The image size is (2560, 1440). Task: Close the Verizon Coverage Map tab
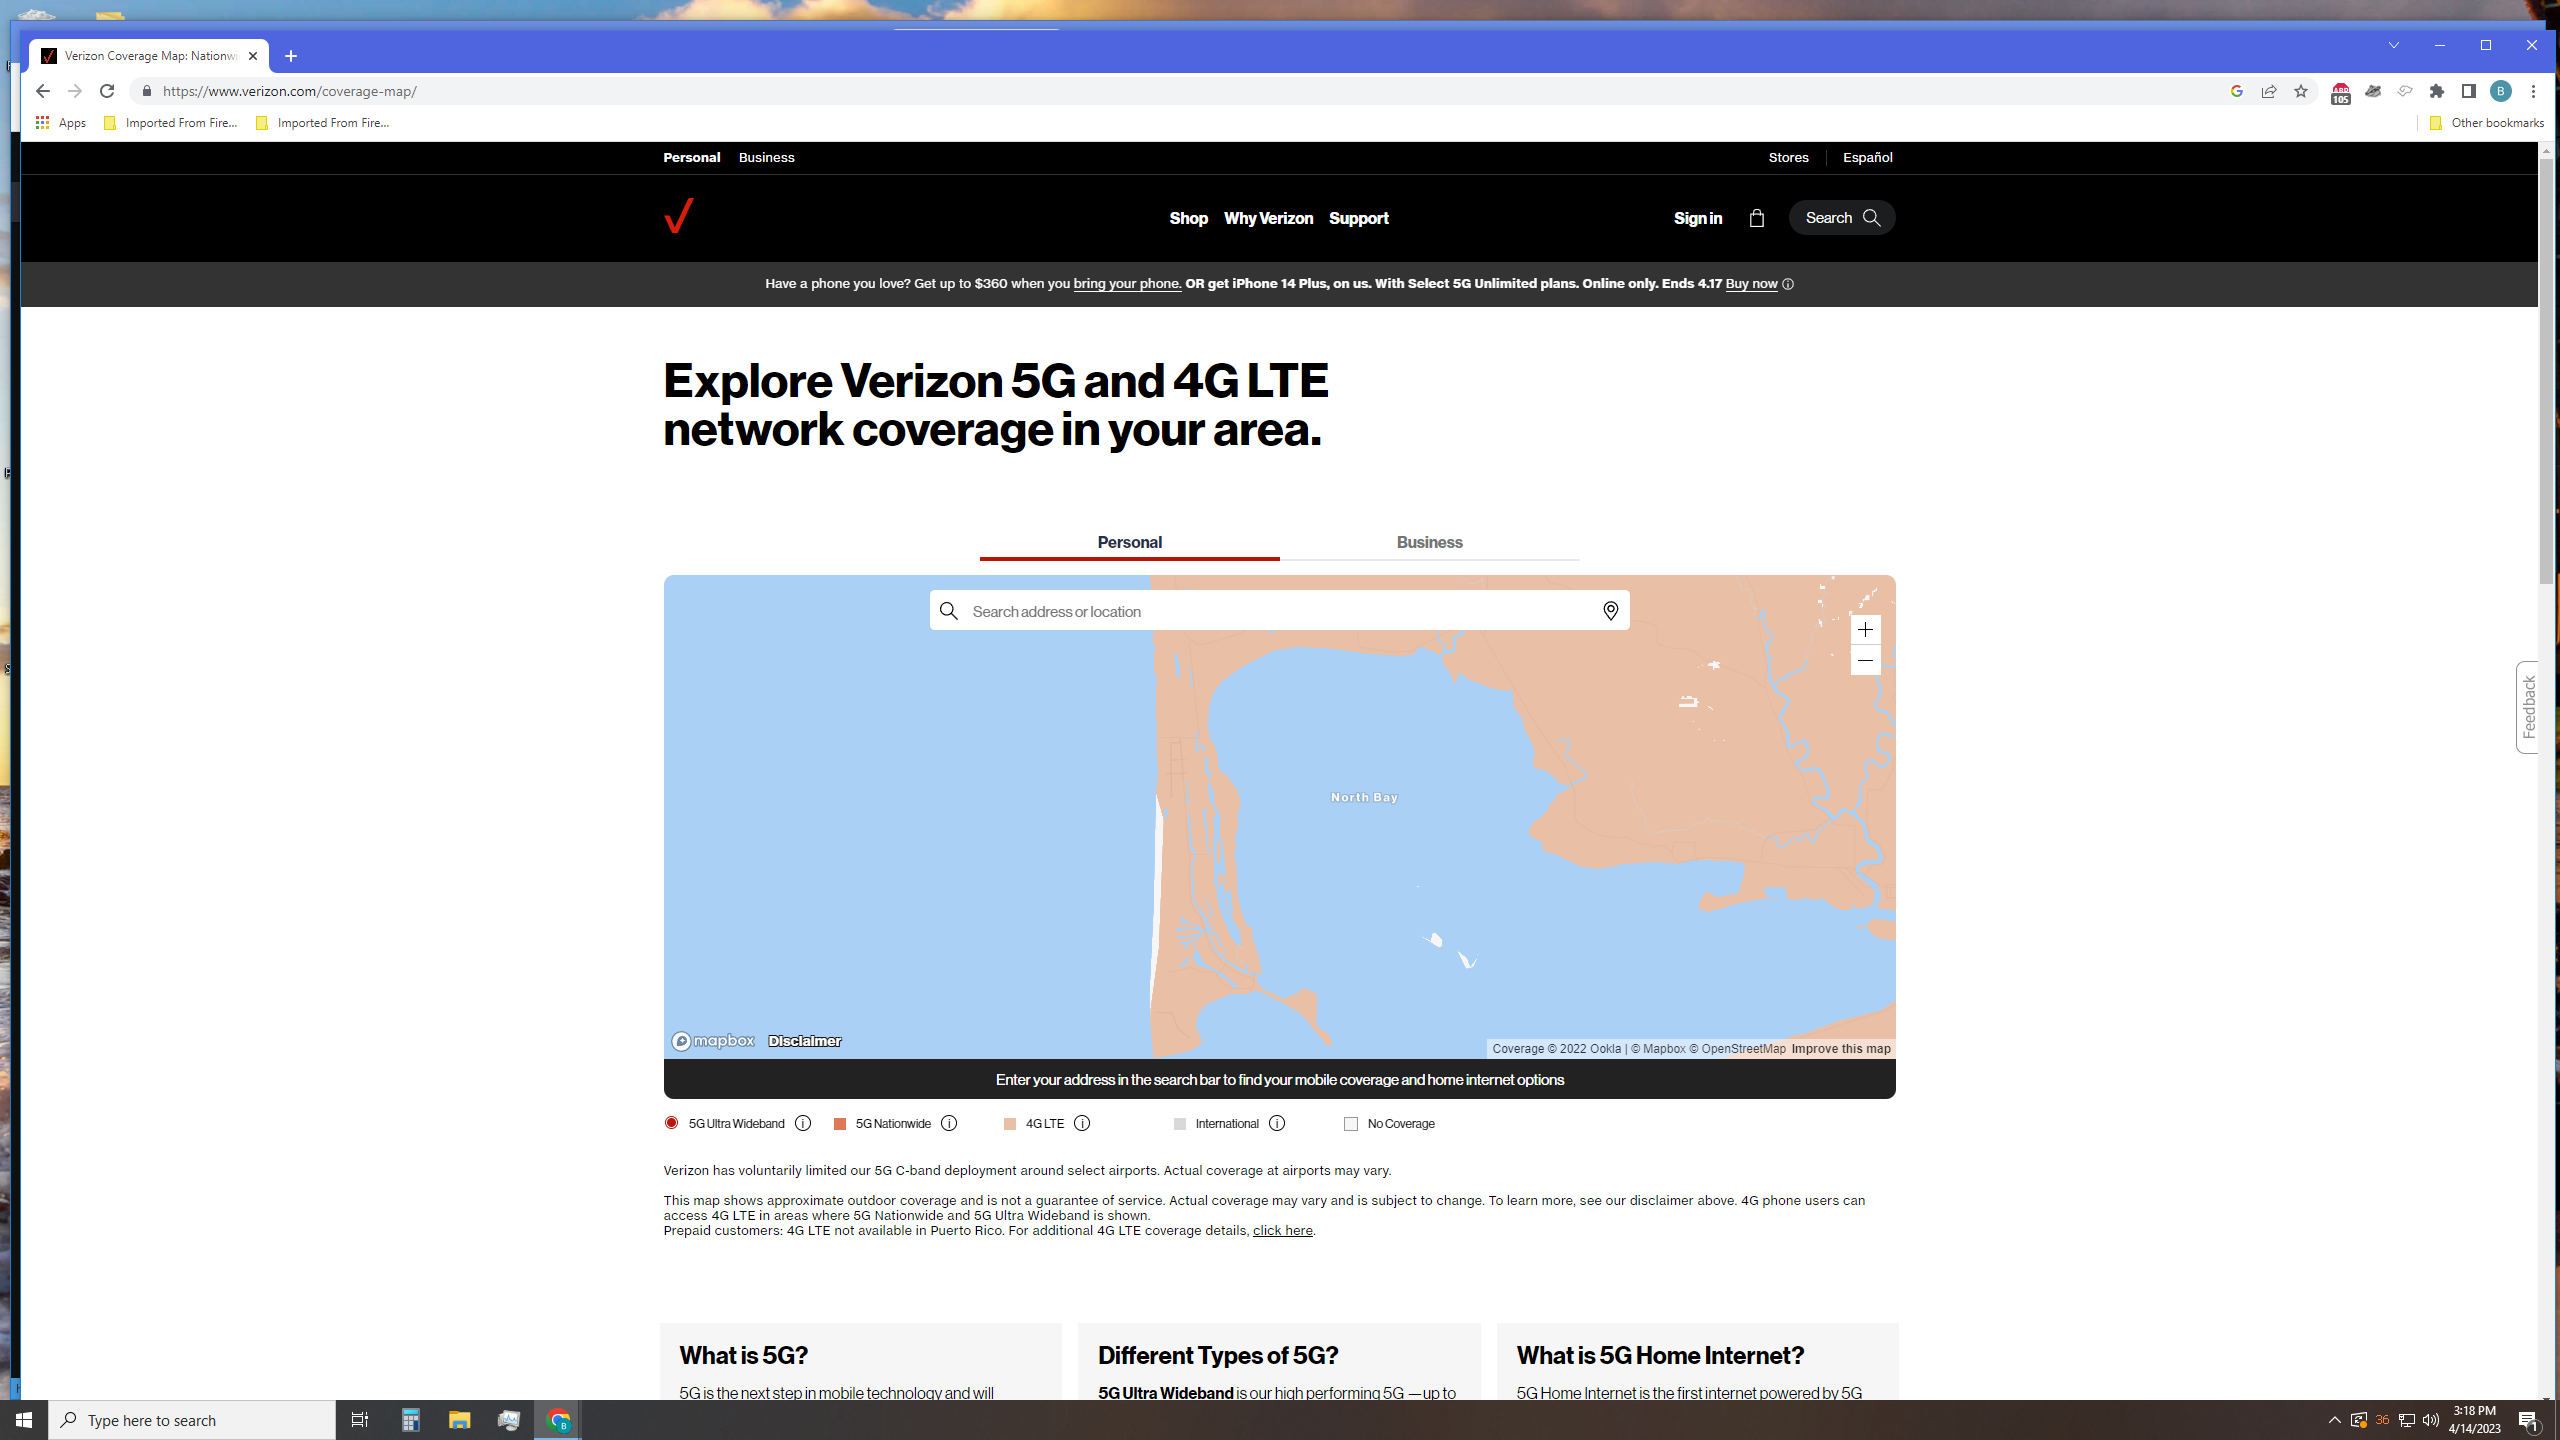coord(253,56)
